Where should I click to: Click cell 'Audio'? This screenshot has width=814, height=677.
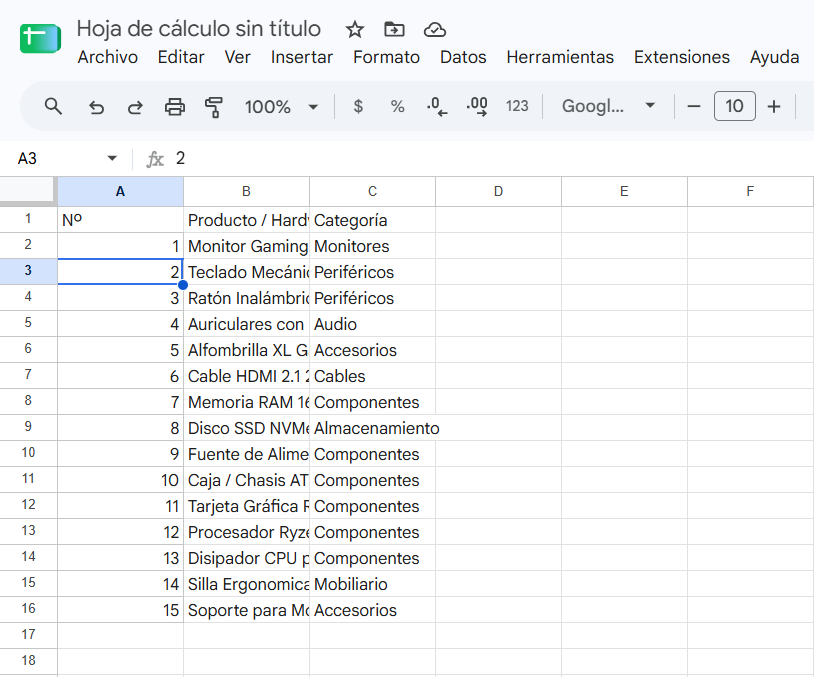click(x=372, y=324)
